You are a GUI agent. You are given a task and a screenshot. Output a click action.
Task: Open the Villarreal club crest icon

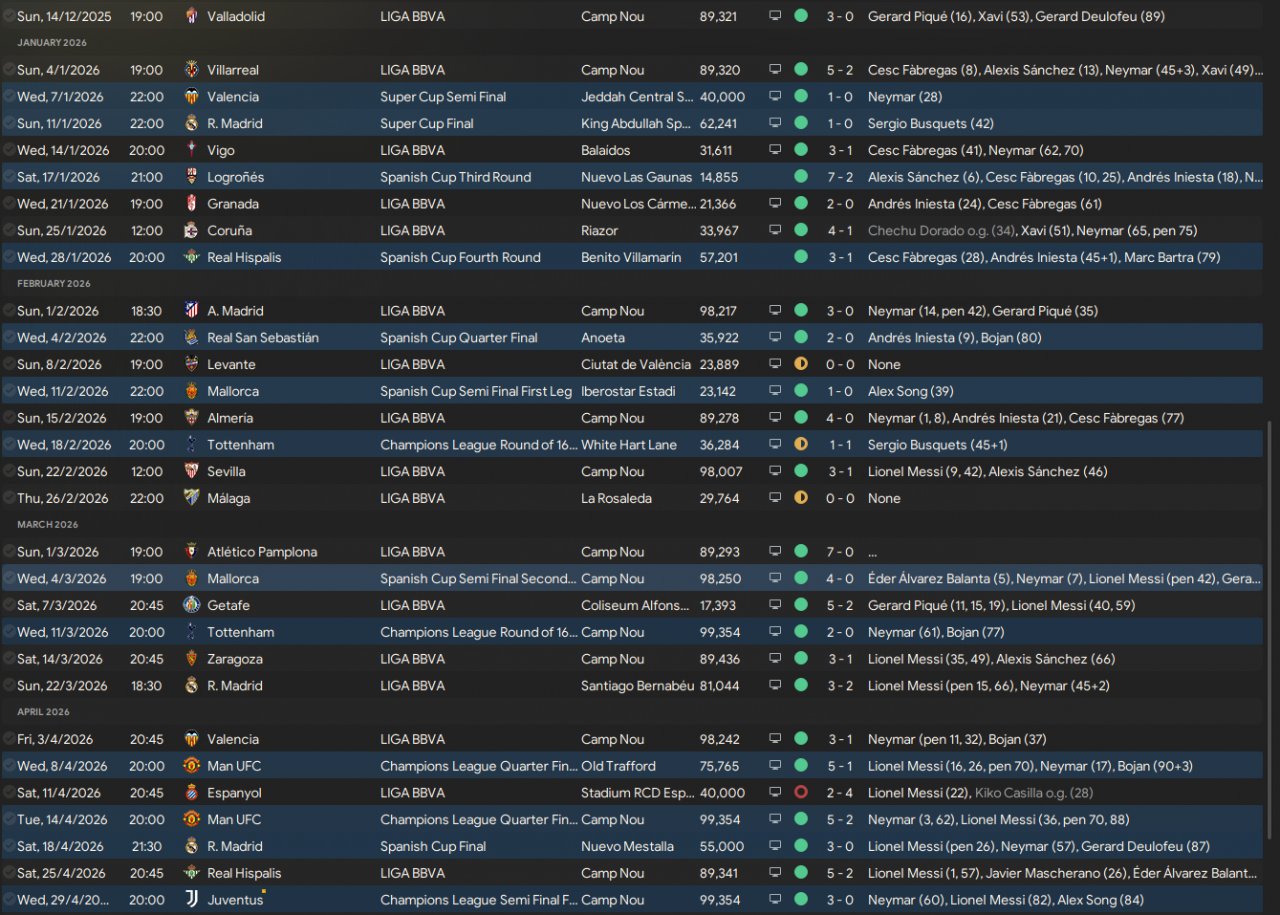192,70
